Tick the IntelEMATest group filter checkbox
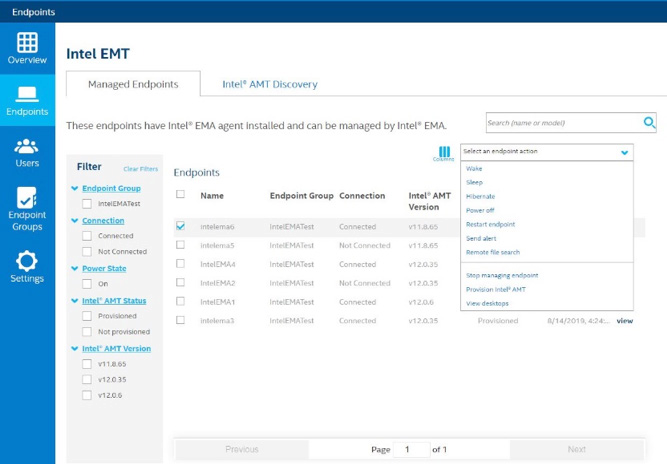This screenshot has width=667, height=464. (x=87, y=204)
